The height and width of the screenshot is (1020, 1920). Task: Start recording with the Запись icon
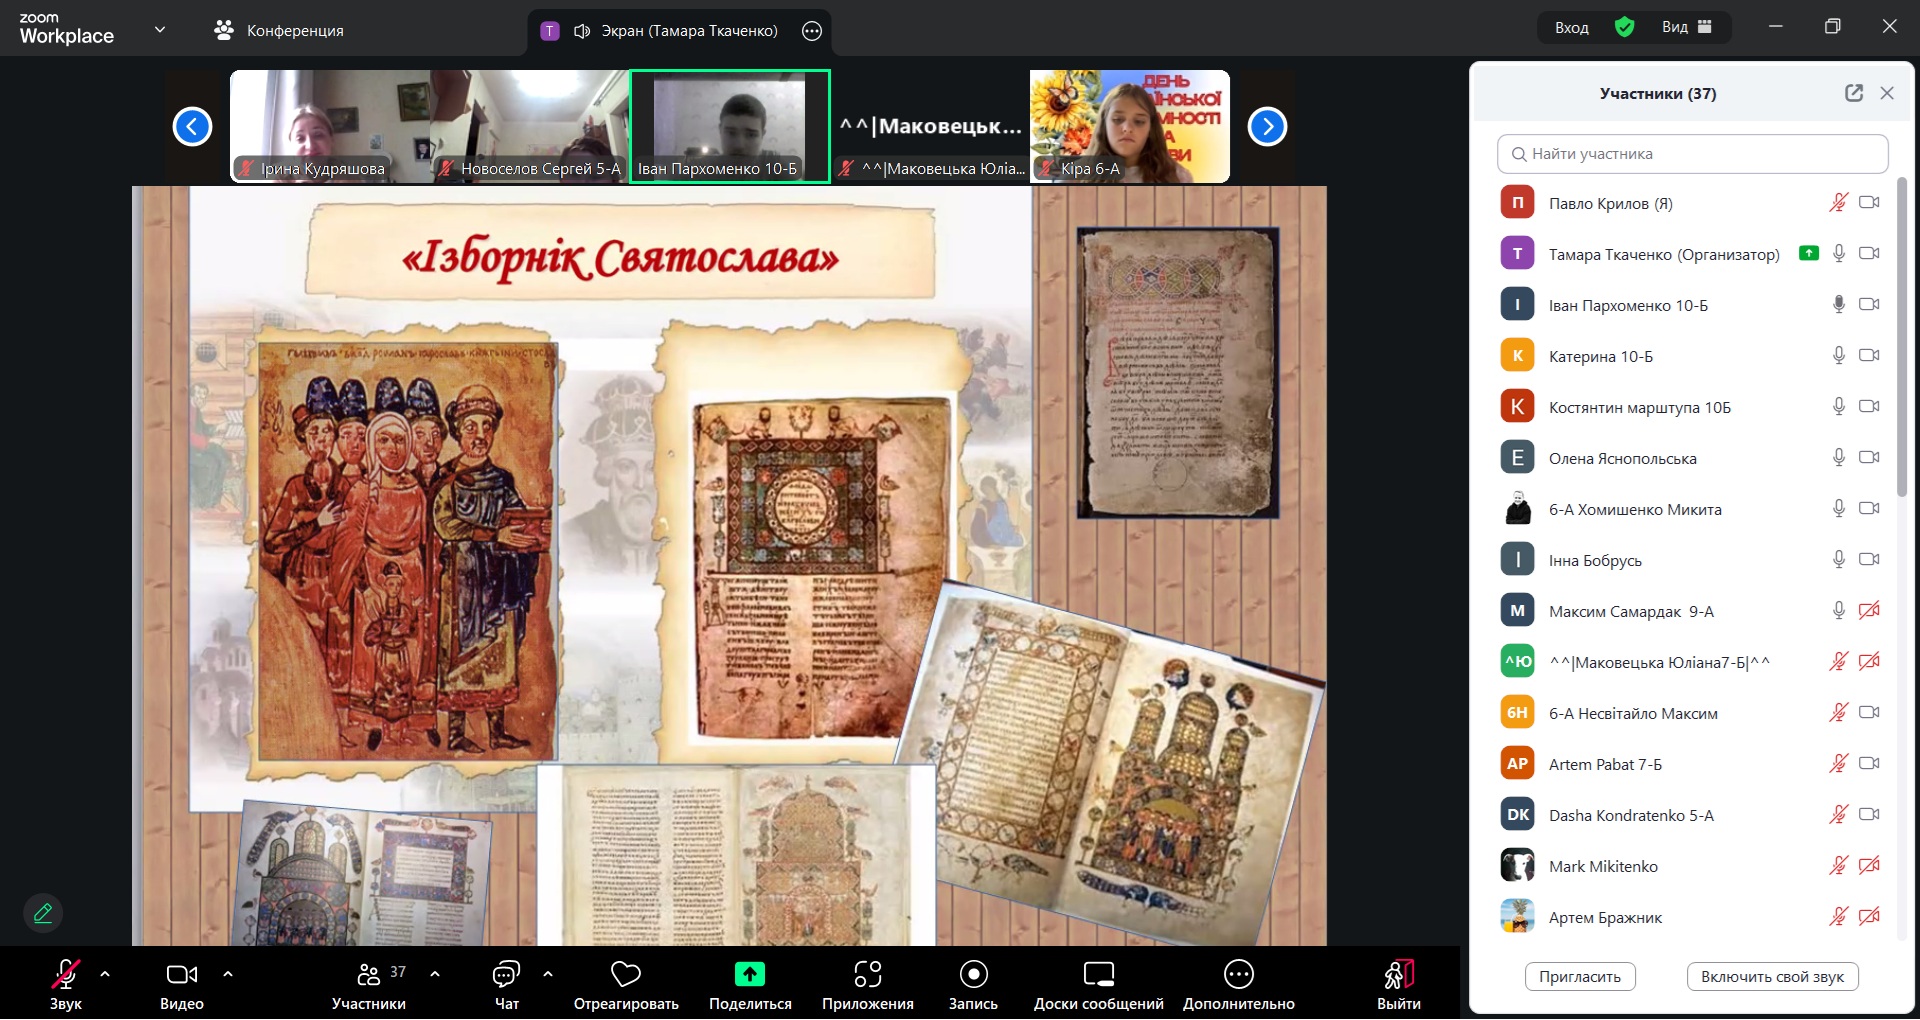coord(973,974)
